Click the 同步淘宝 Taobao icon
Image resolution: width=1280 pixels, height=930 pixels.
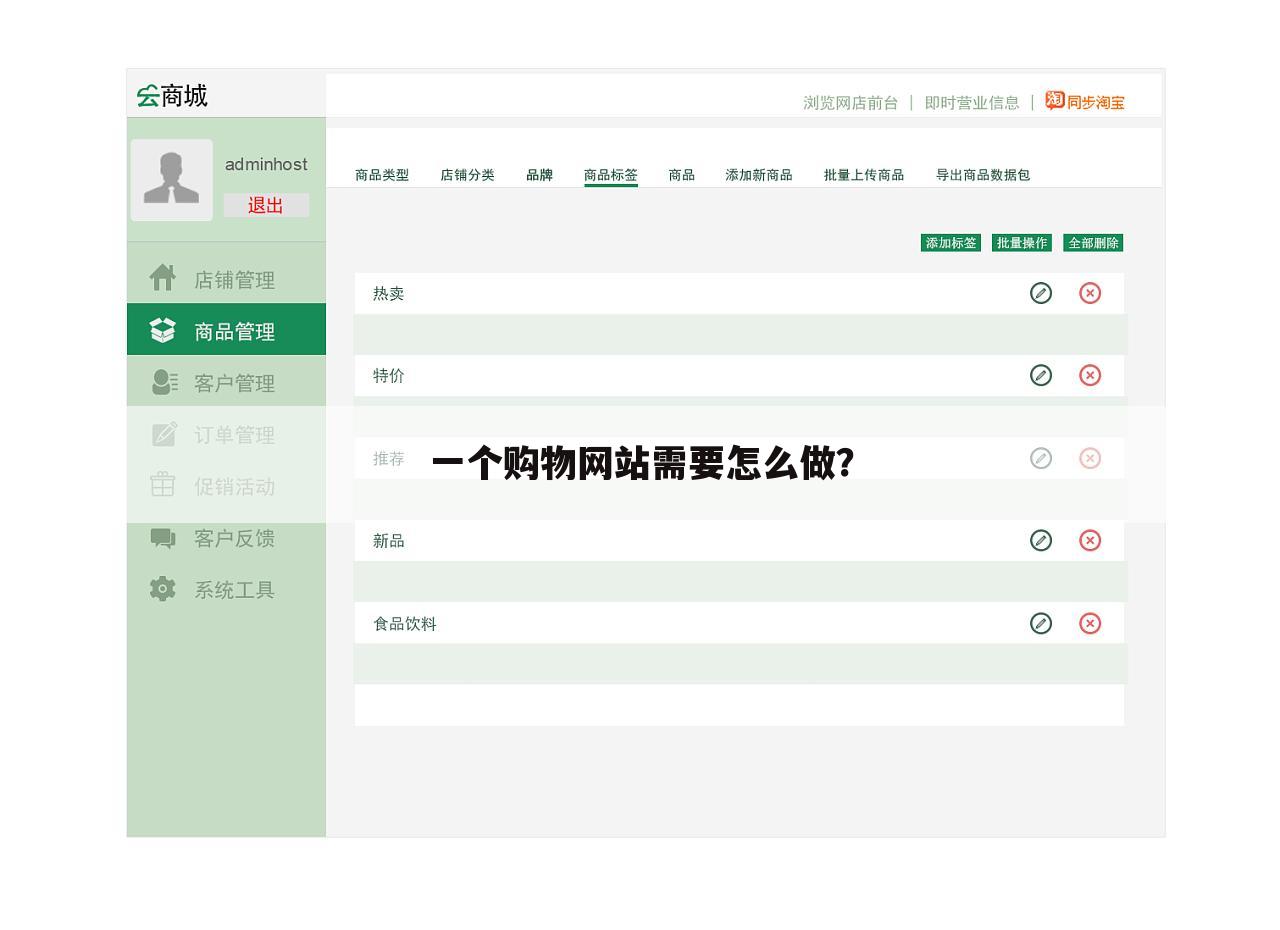pyautogui.click(x=1053, y=101)
